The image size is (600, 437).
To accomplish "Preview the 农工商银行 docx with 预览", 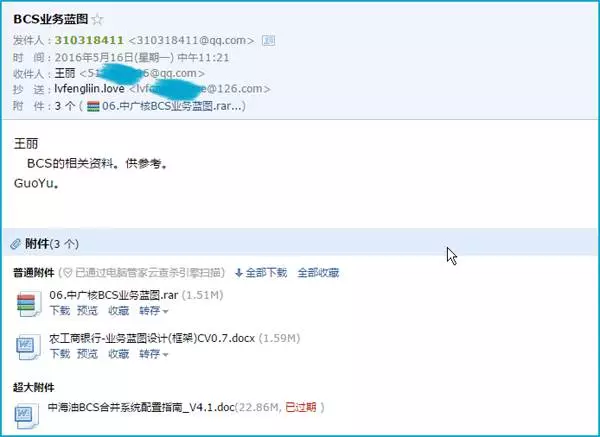I will (87, 354).
